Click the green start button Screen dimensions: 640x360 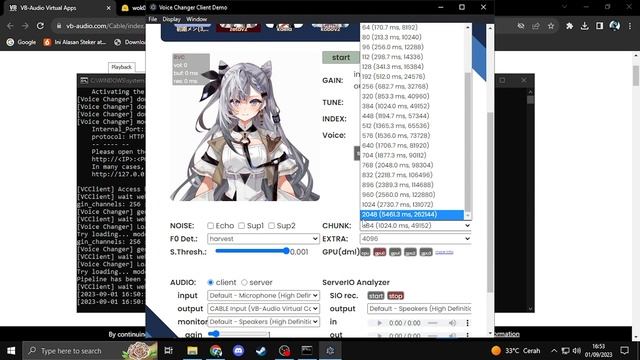tap(341, 58)
